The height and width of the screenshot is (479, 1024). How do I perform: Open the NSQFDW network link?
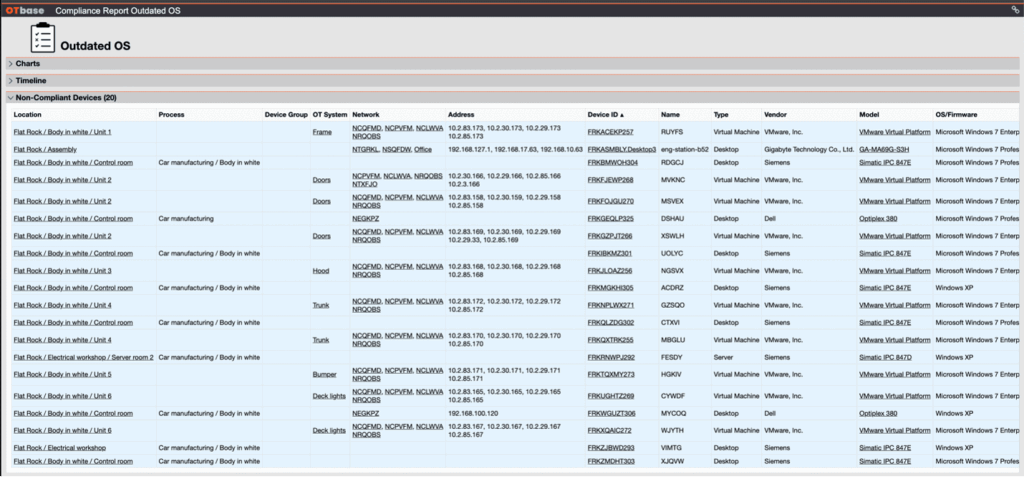pyautogui.click(x=396, y=149)
